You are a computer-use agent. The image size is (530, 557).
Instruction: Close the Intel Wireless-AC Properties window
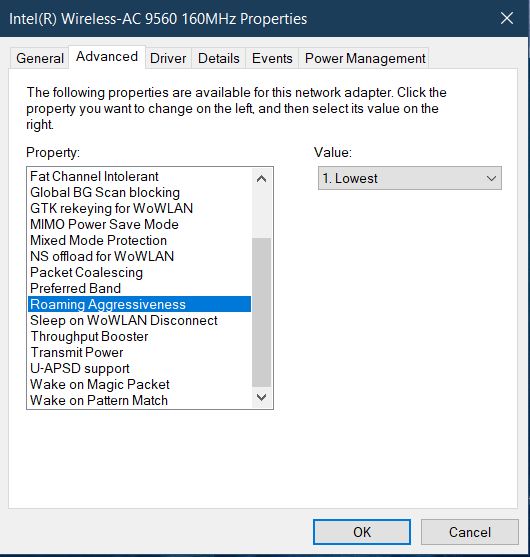pyautogui.click(x=507, y=18)
